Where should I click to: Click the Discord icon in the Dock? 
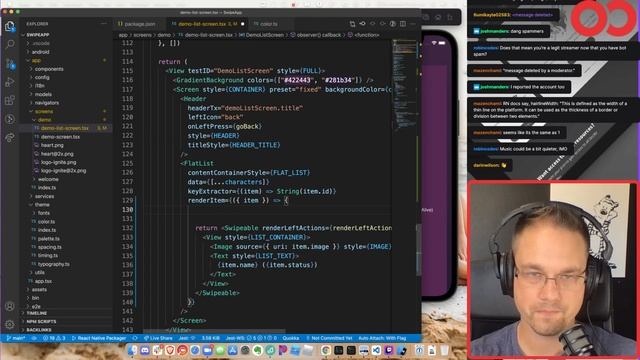click(145, 350)
